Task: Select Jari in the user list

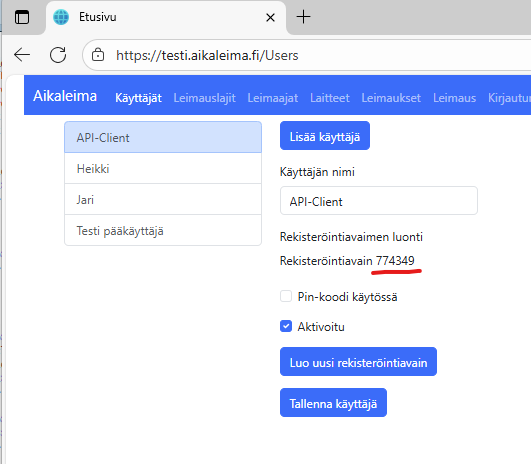Action: point(163,199)
